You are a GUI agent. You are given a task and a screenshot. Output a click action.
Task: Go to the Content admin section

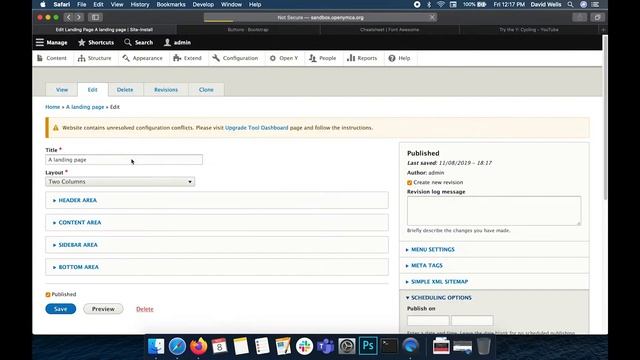(51, 58)
